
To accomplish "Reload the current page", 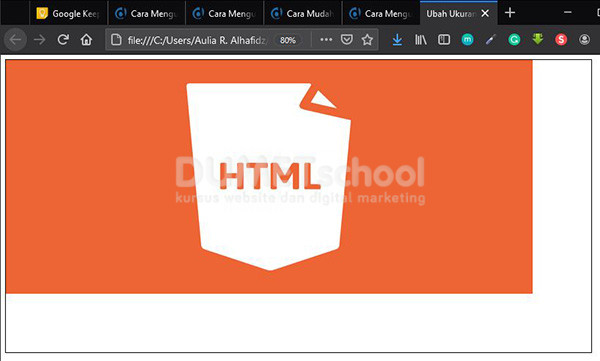I will point(63,39).
